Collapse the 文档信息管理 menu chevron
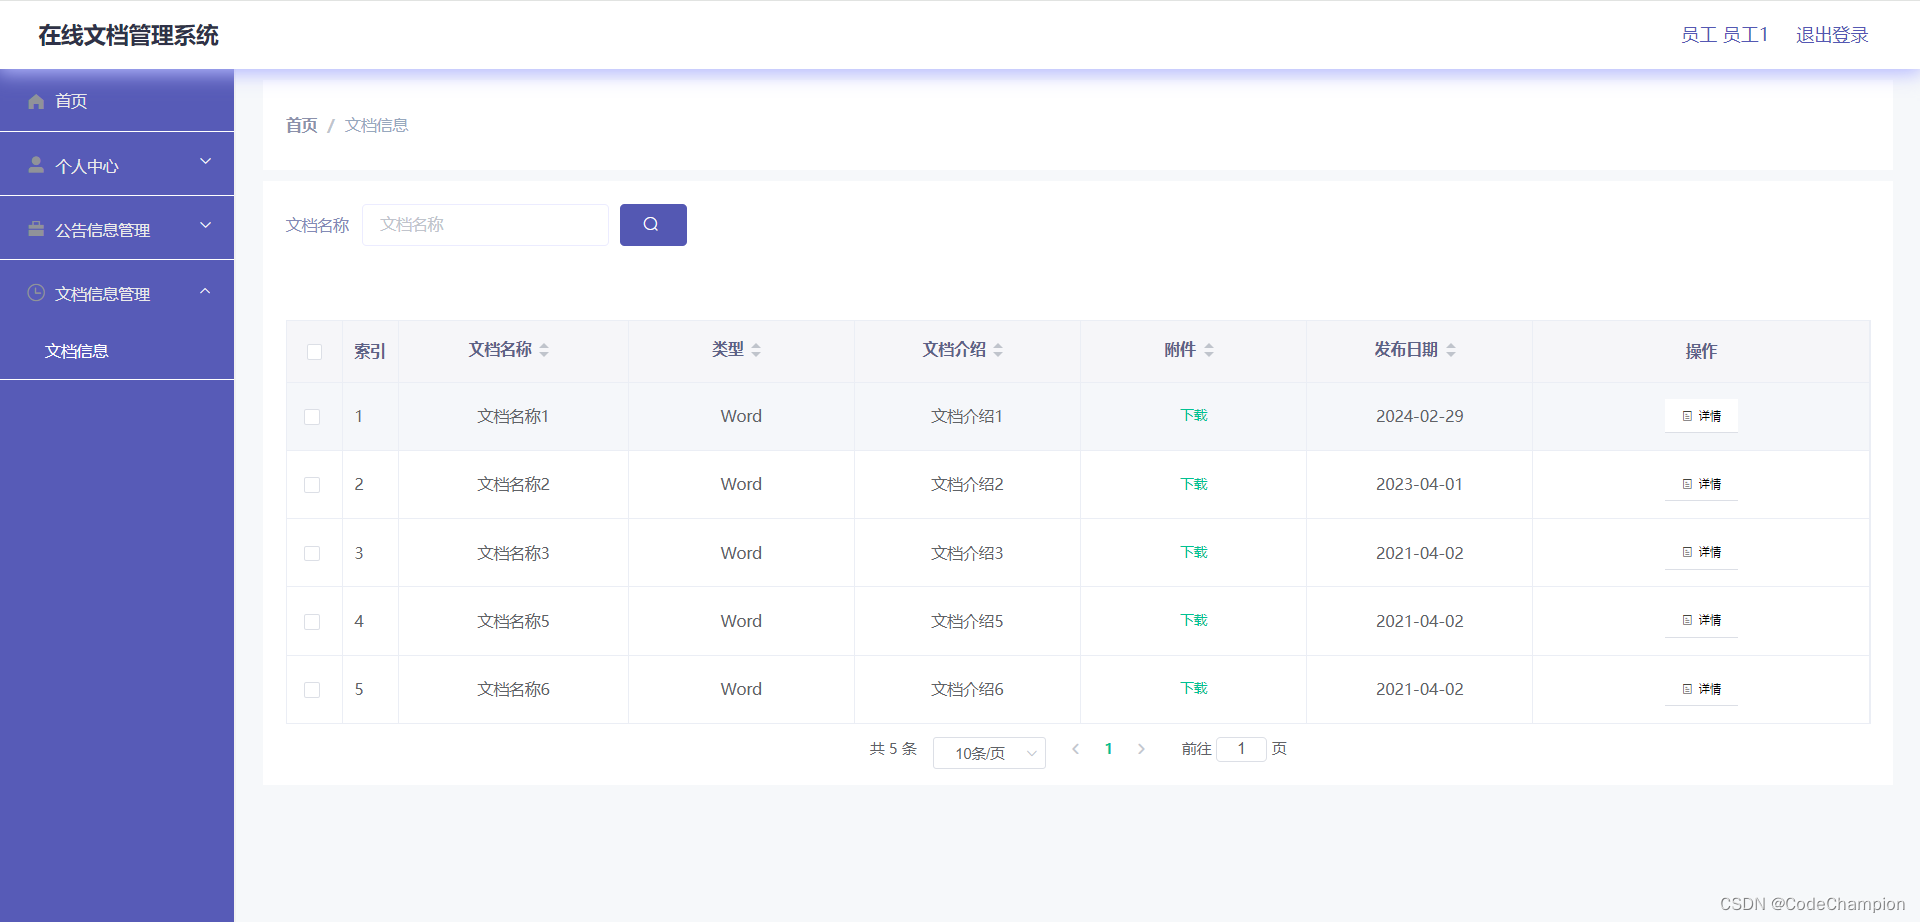The width and height of the screenshot is (1920, 922). coord(206,291)
